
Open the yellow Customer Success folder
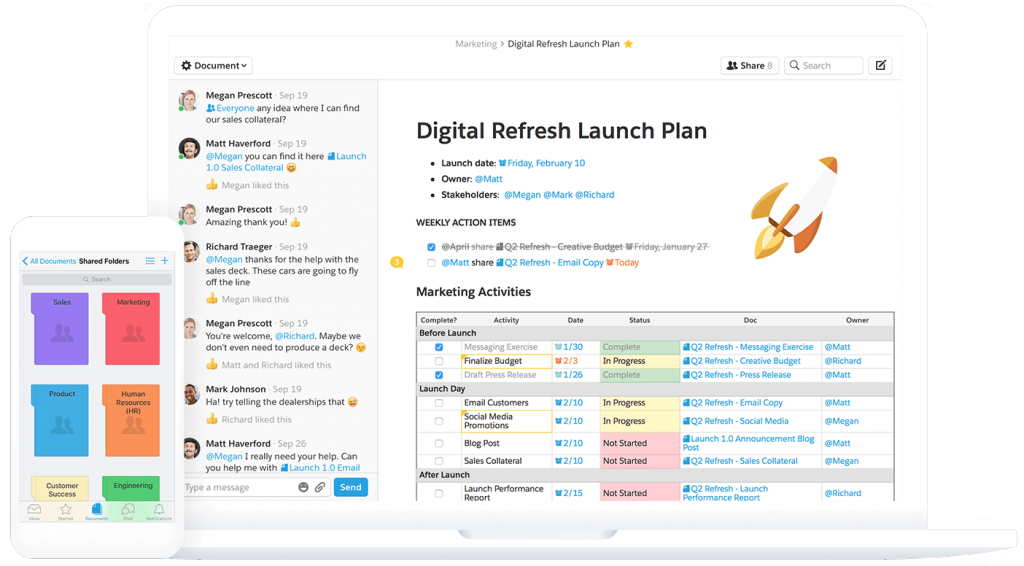click(61, 488)
